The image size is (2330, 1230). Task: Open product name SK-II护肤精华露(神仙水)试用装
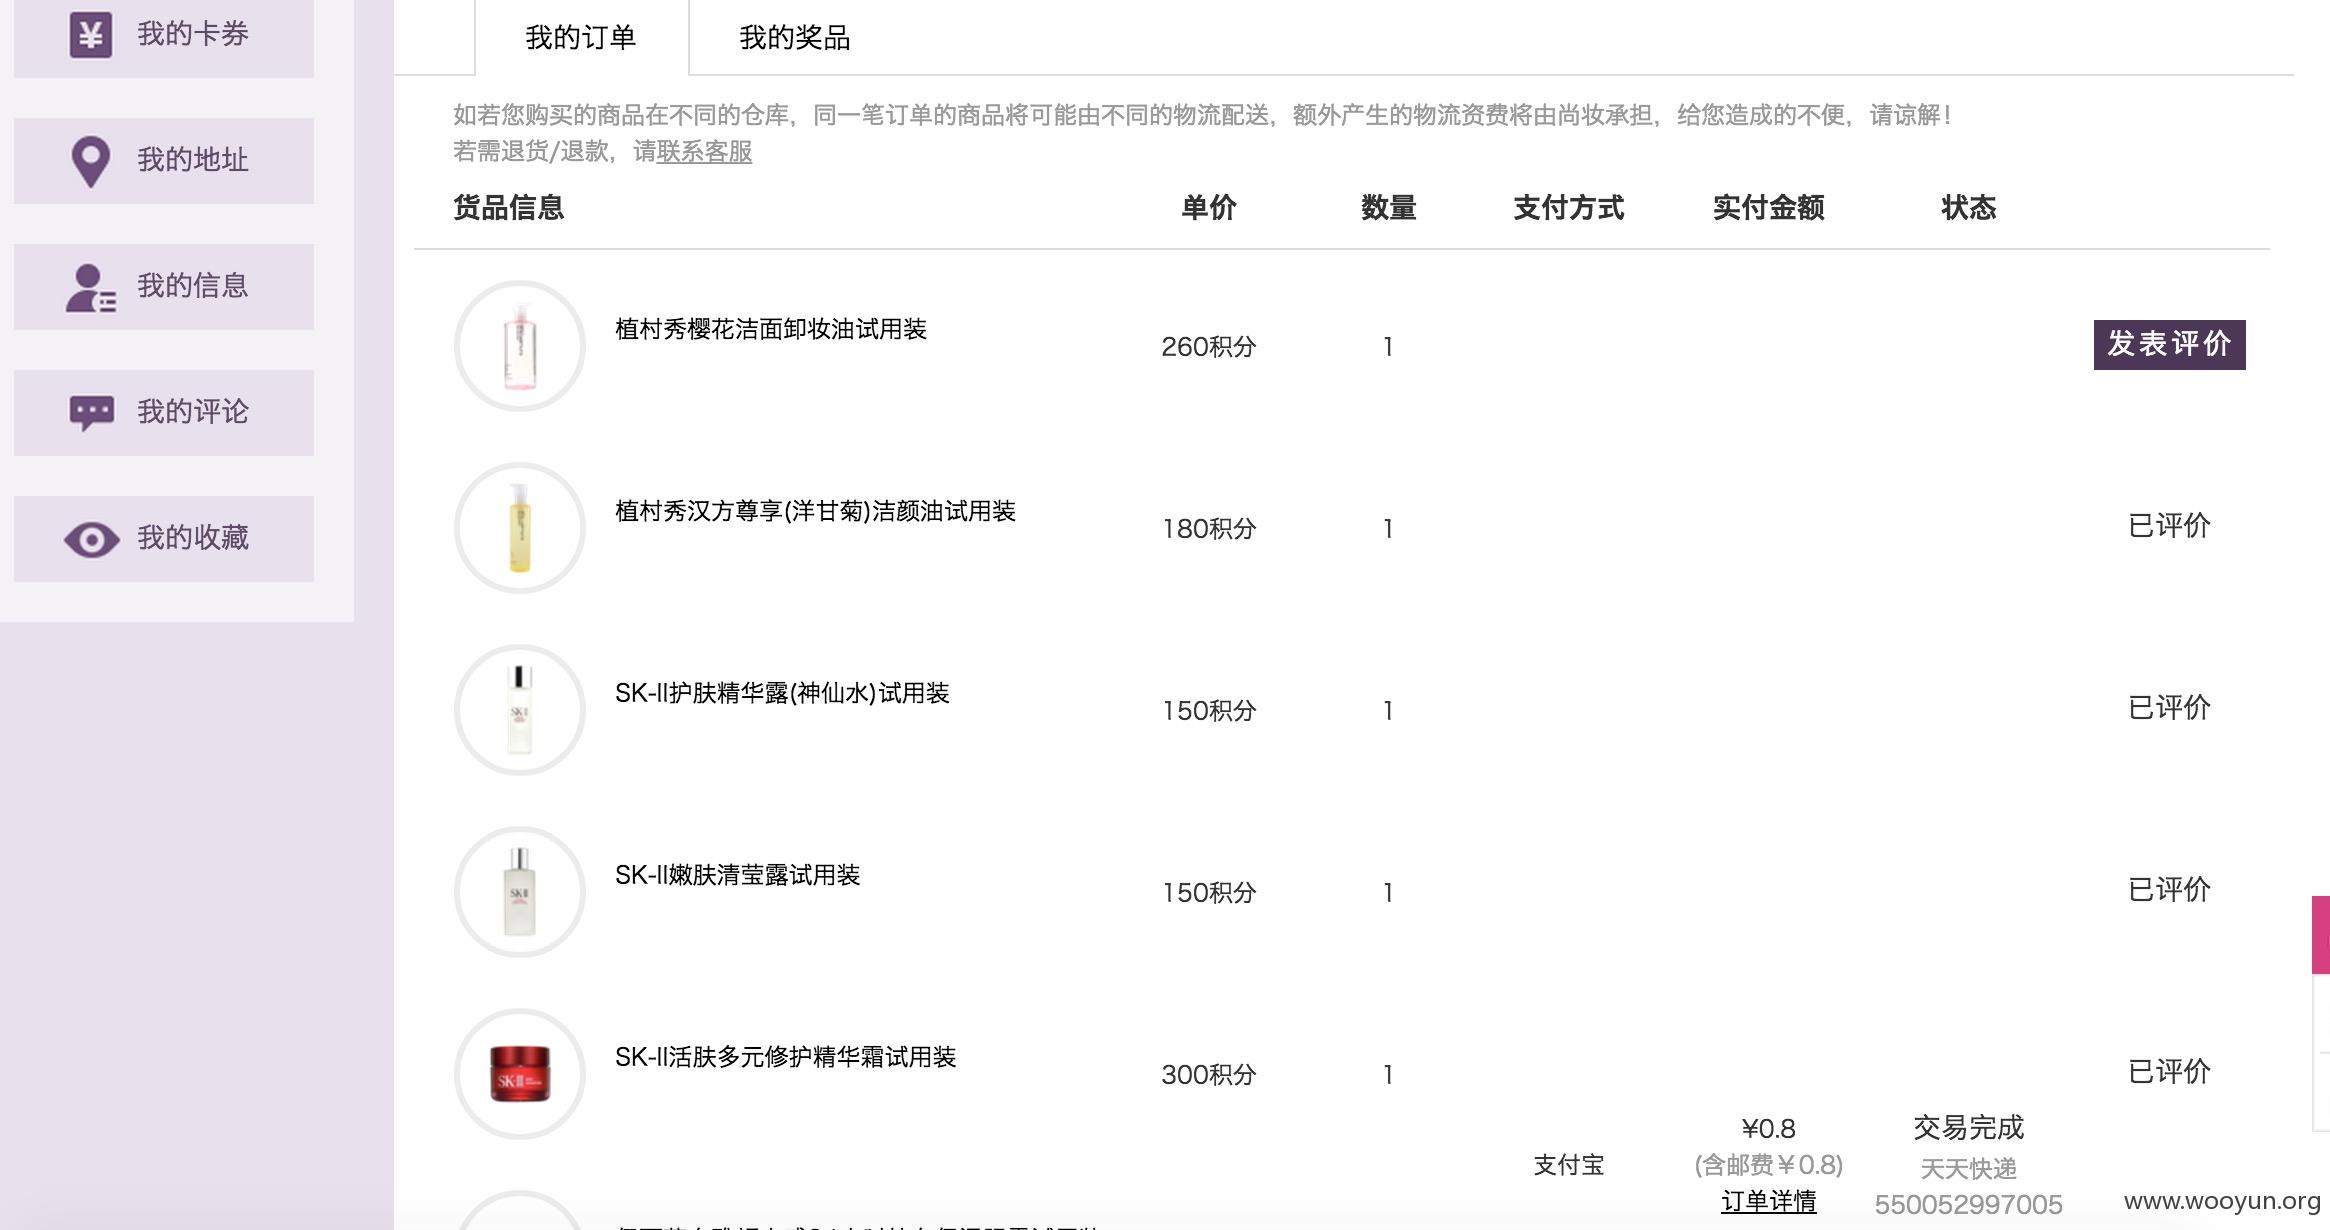pyautogui.click(x=782, y=693)
